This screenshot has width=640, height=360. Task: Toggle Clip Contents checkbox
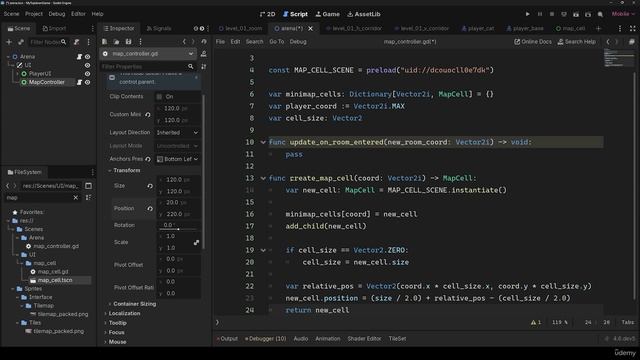coord(159,97)
